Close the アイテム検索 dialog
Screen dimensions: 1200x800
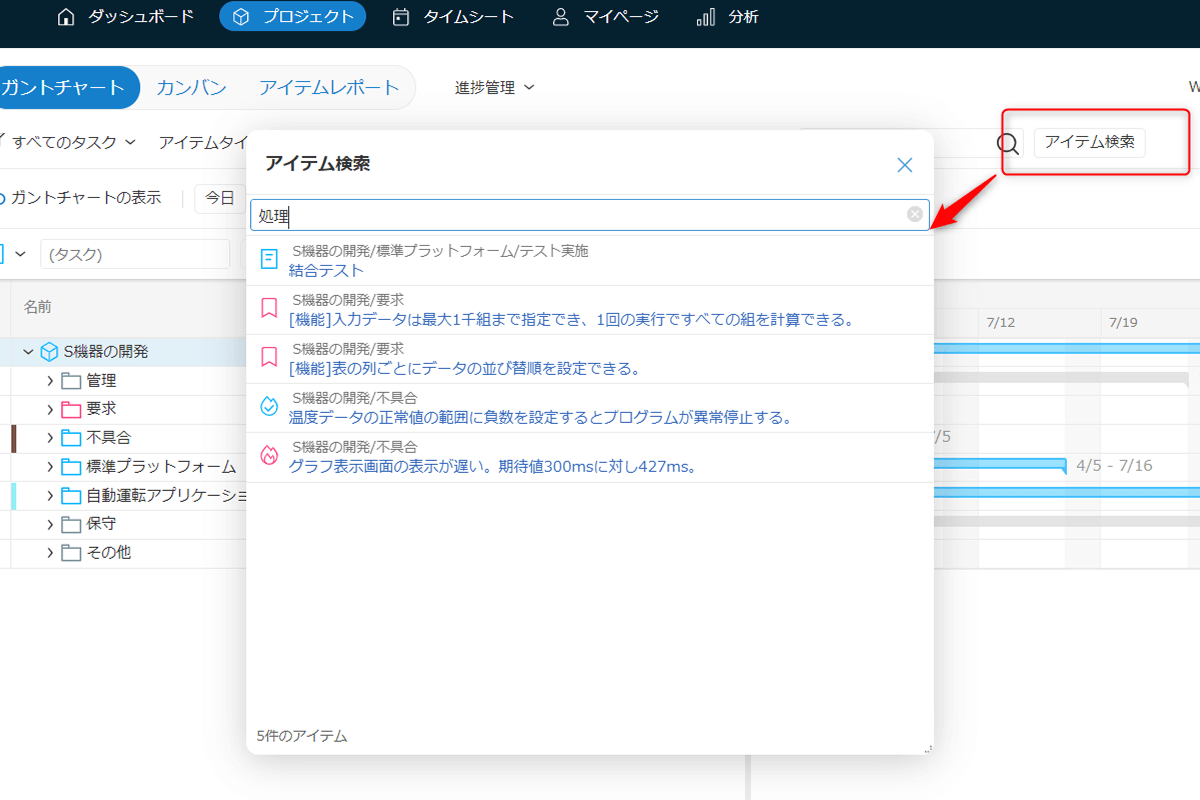coord(904,165)
